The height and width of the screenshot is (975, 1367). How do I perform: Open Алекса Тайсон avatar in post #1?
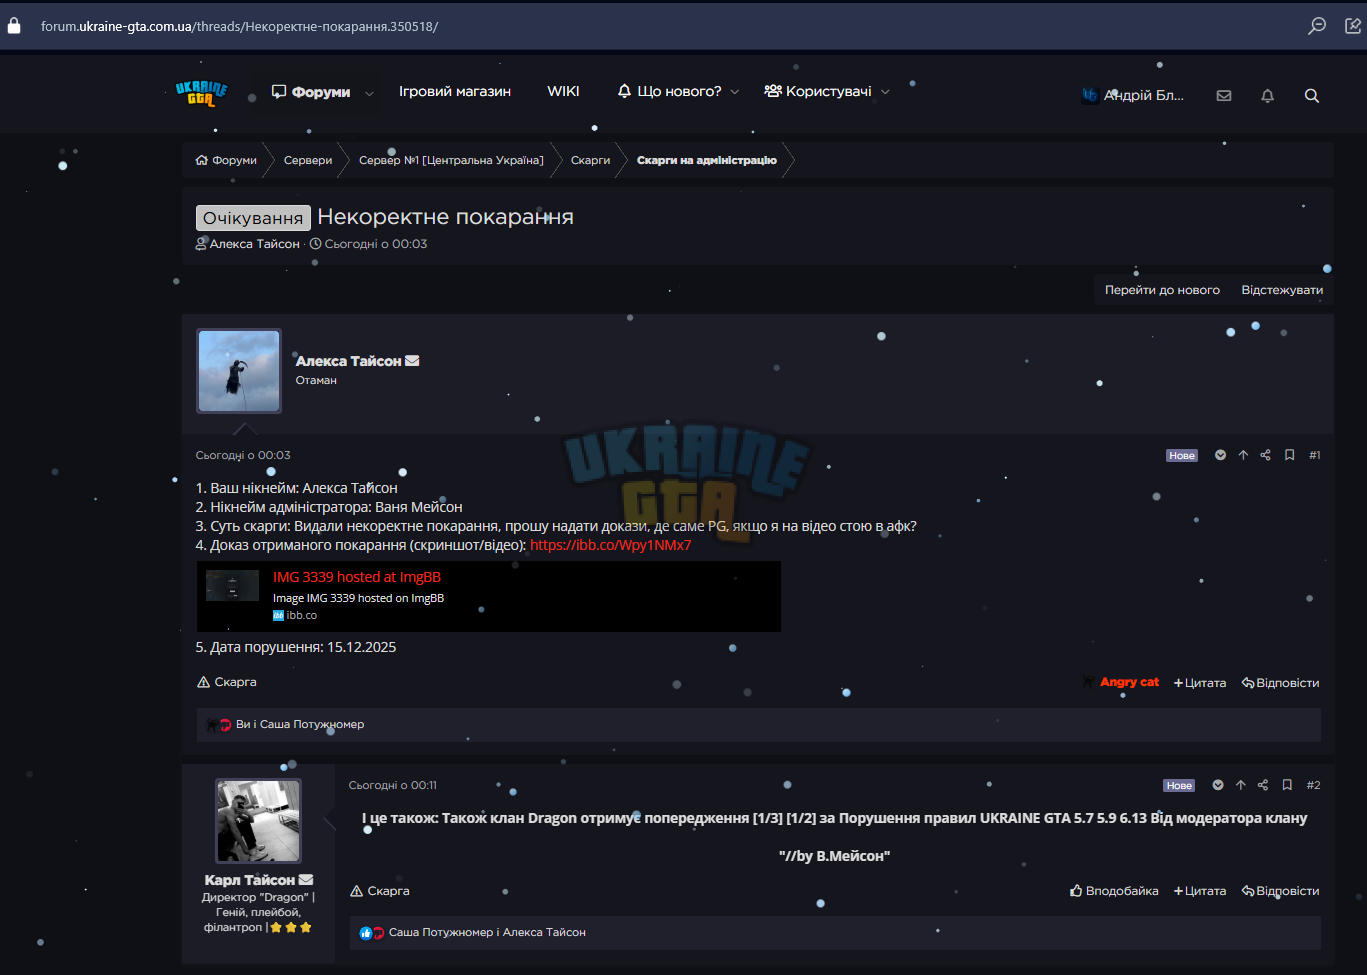[x=239, y=371]
